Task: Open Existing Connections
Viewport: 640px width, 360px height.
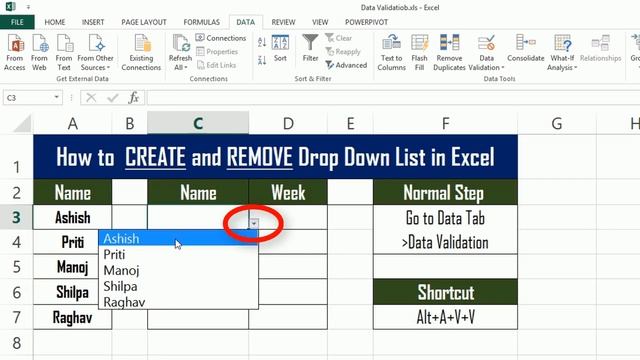Action: 141,53
